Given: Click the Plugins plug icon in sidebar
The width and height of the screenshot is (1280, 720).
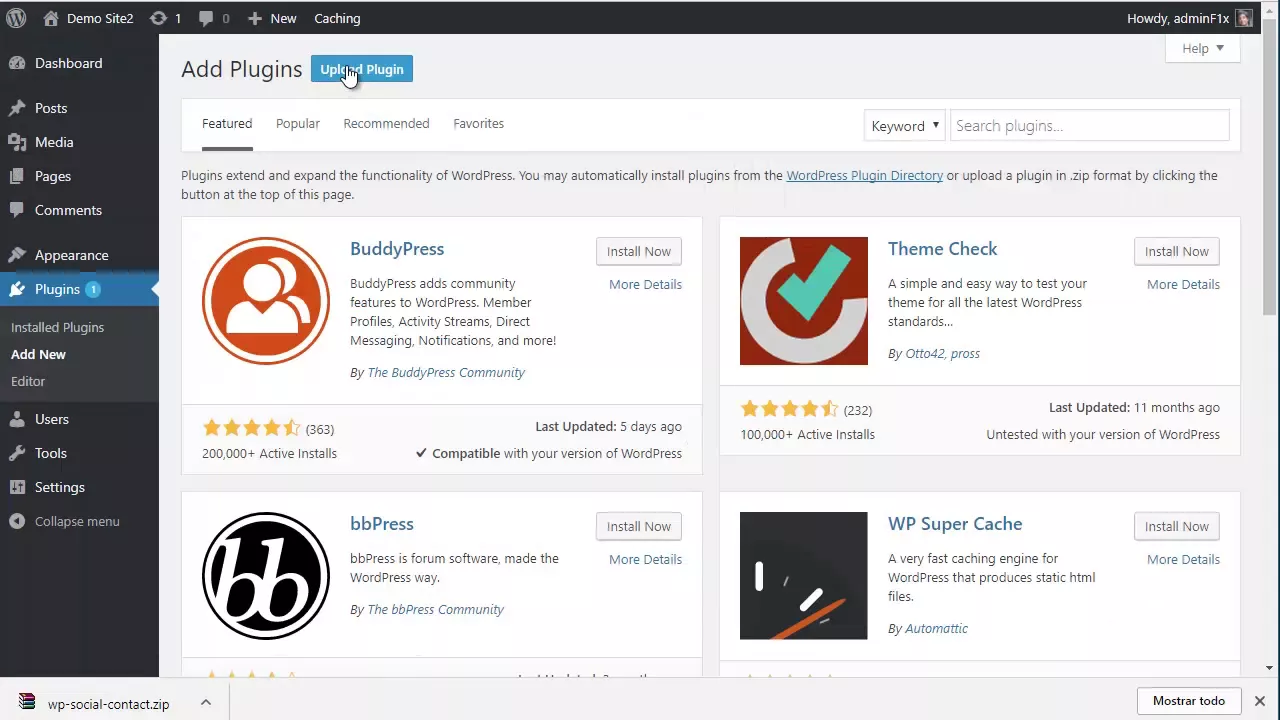Looking at the screenshot, I should pos(17,289).
